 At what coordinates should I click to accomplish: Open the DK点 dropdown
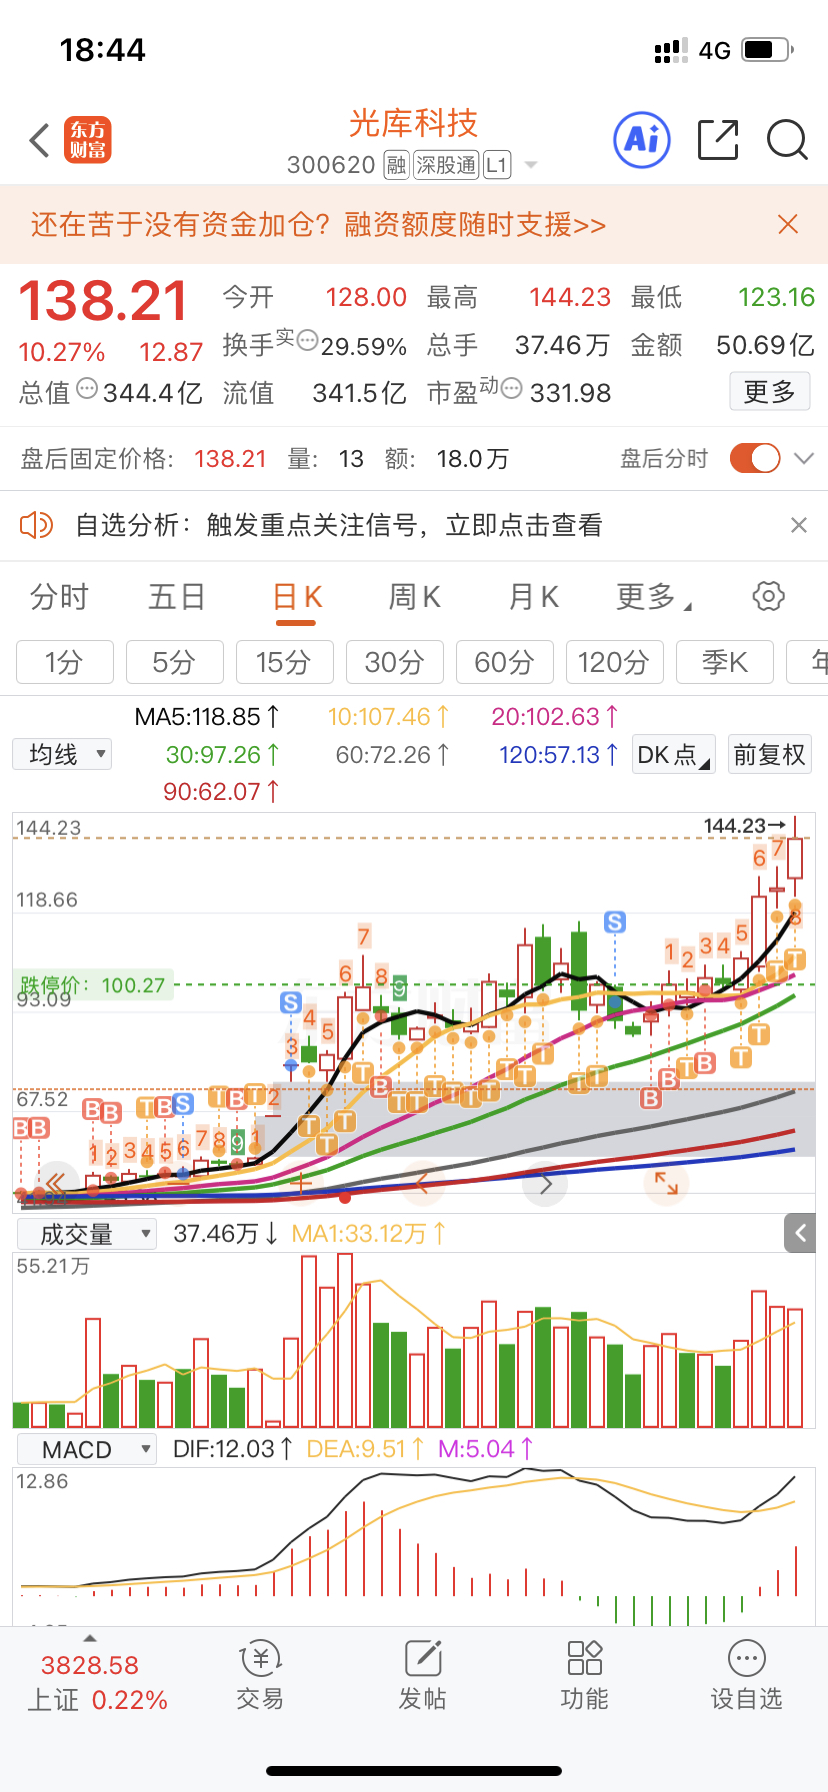click(x=674, y=754)
